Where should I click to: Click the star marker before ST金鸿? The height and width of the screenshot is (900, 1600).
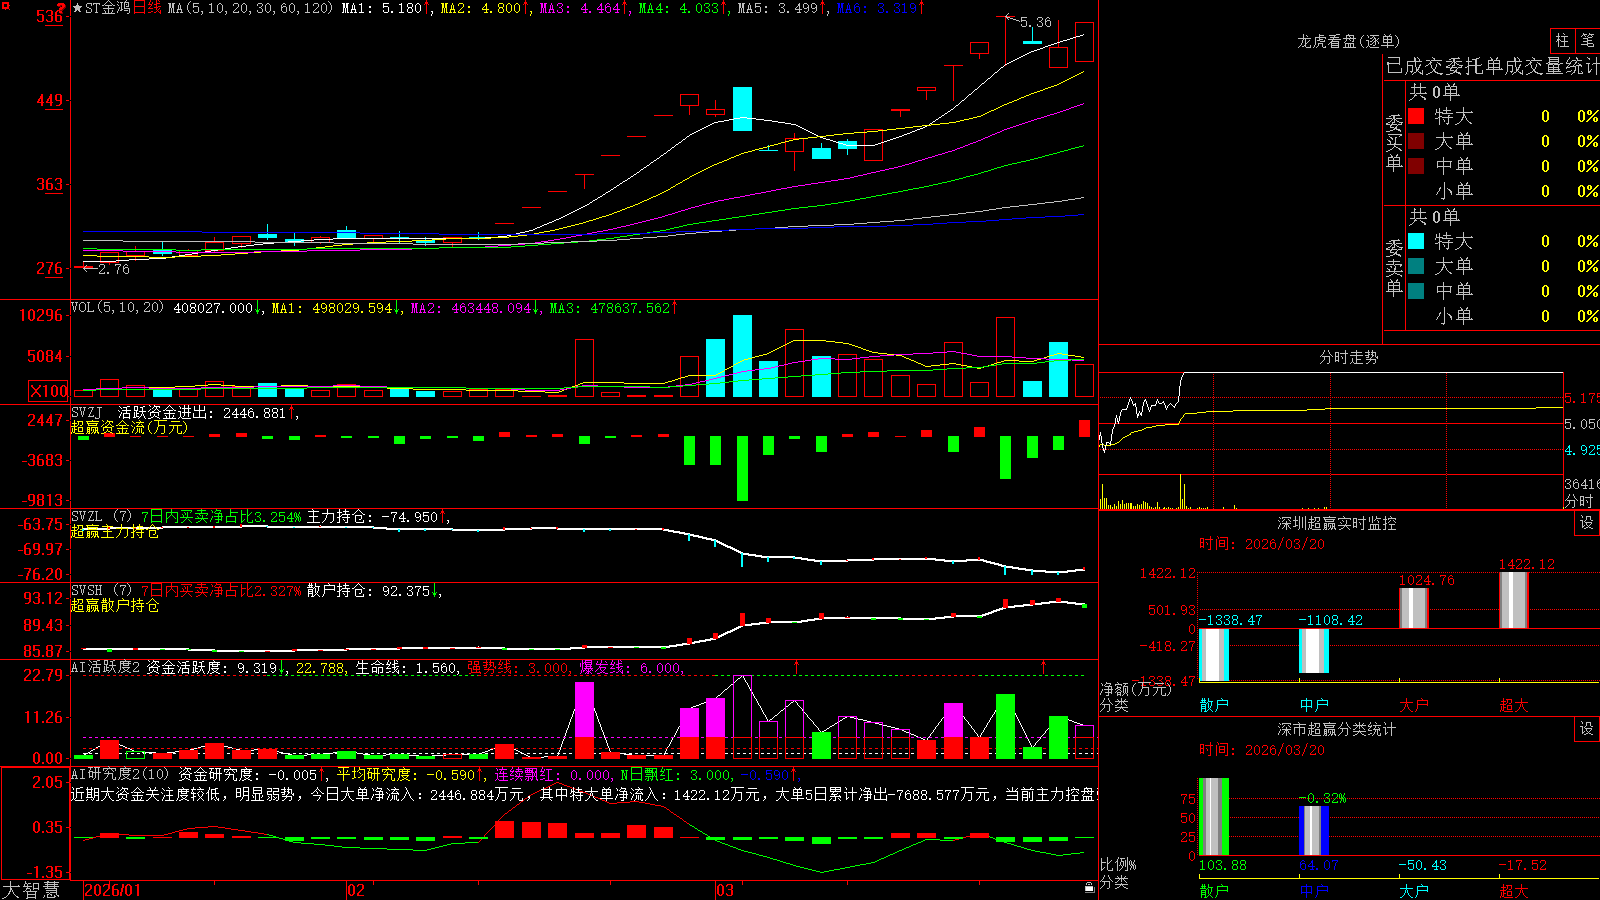pyautogui.click(x=78, y=8)
